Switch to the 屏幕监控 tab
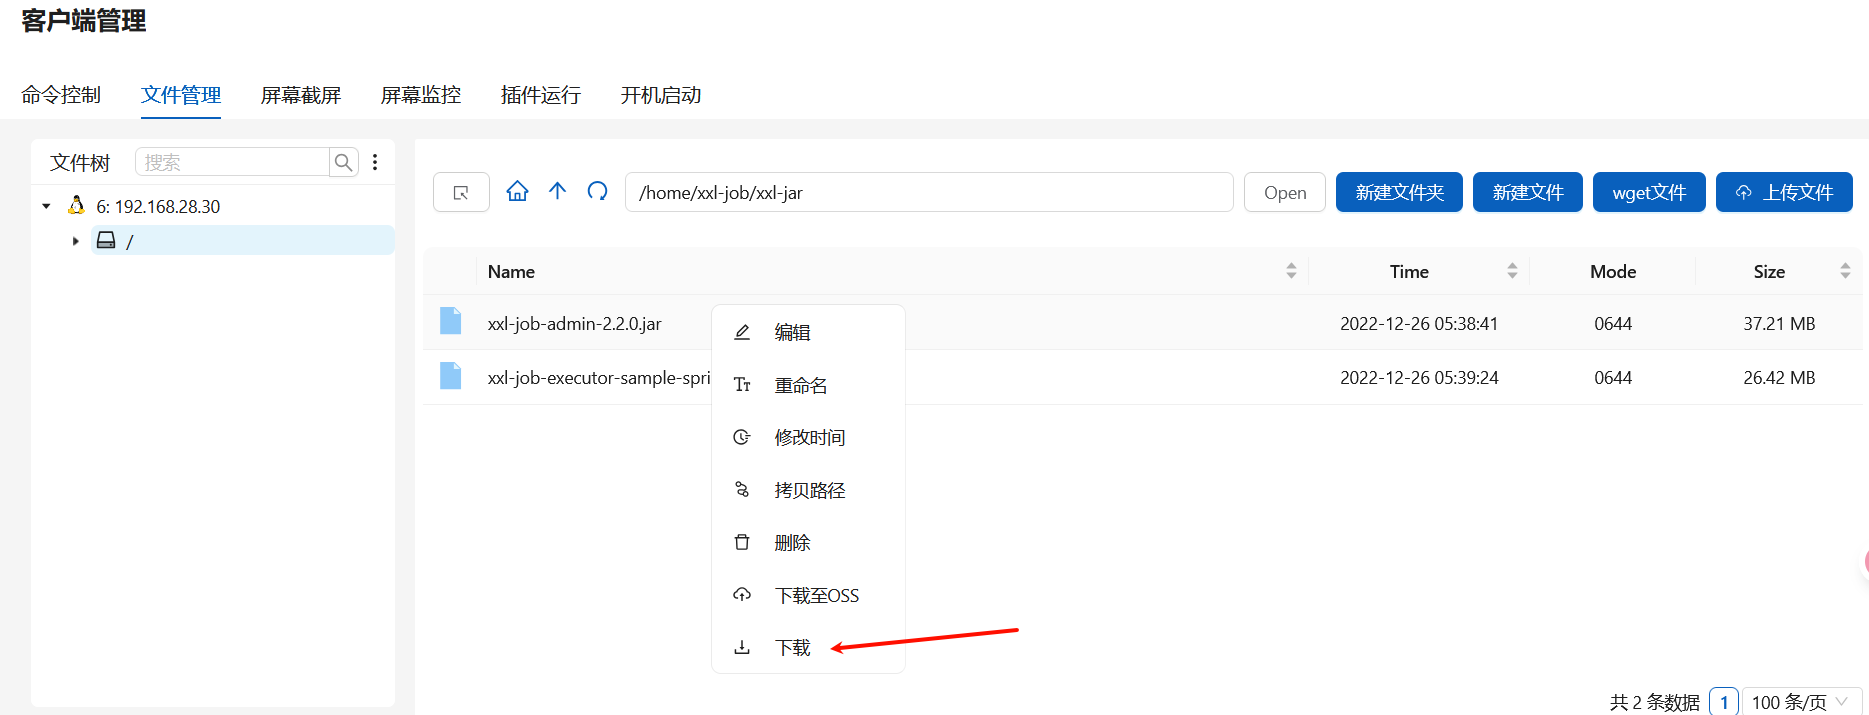This screenshot has width=1869, height=715. (420, 95)
